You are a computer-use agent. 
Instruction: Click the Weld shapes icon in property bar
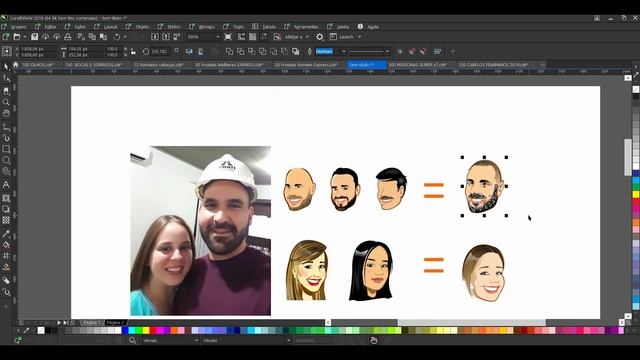point(229,51)
